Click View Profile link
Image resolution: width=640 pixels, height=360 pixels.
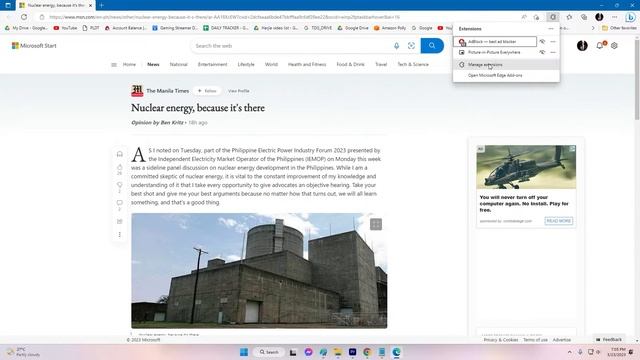(x=238, y=91)
